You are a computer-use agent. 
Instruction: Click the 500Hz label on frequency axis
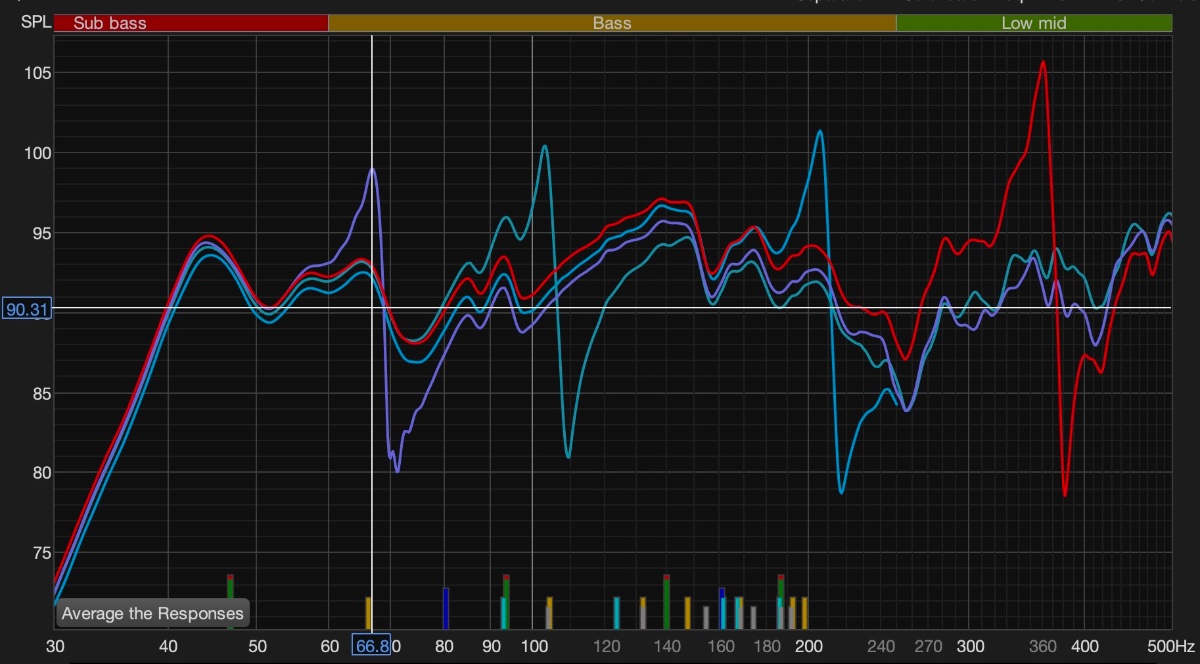(x=1177, y=646)
